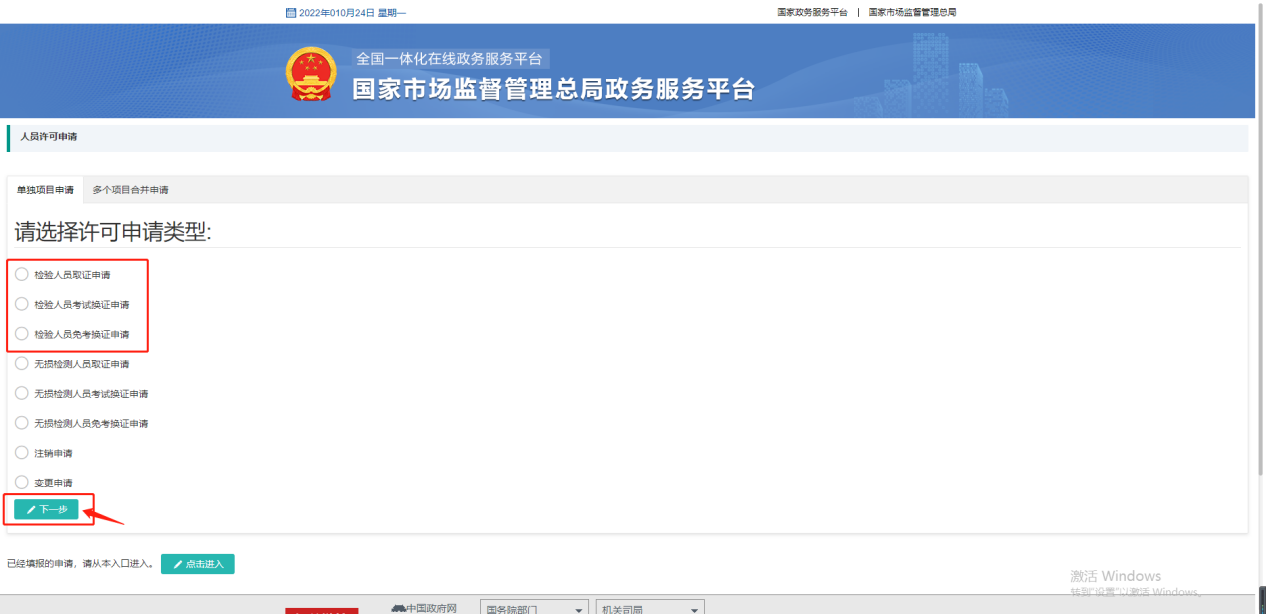The image size is (1266, 614).
Task: Select 无损检测人员取证申请 radio option
Action: (x=22, y=364)
